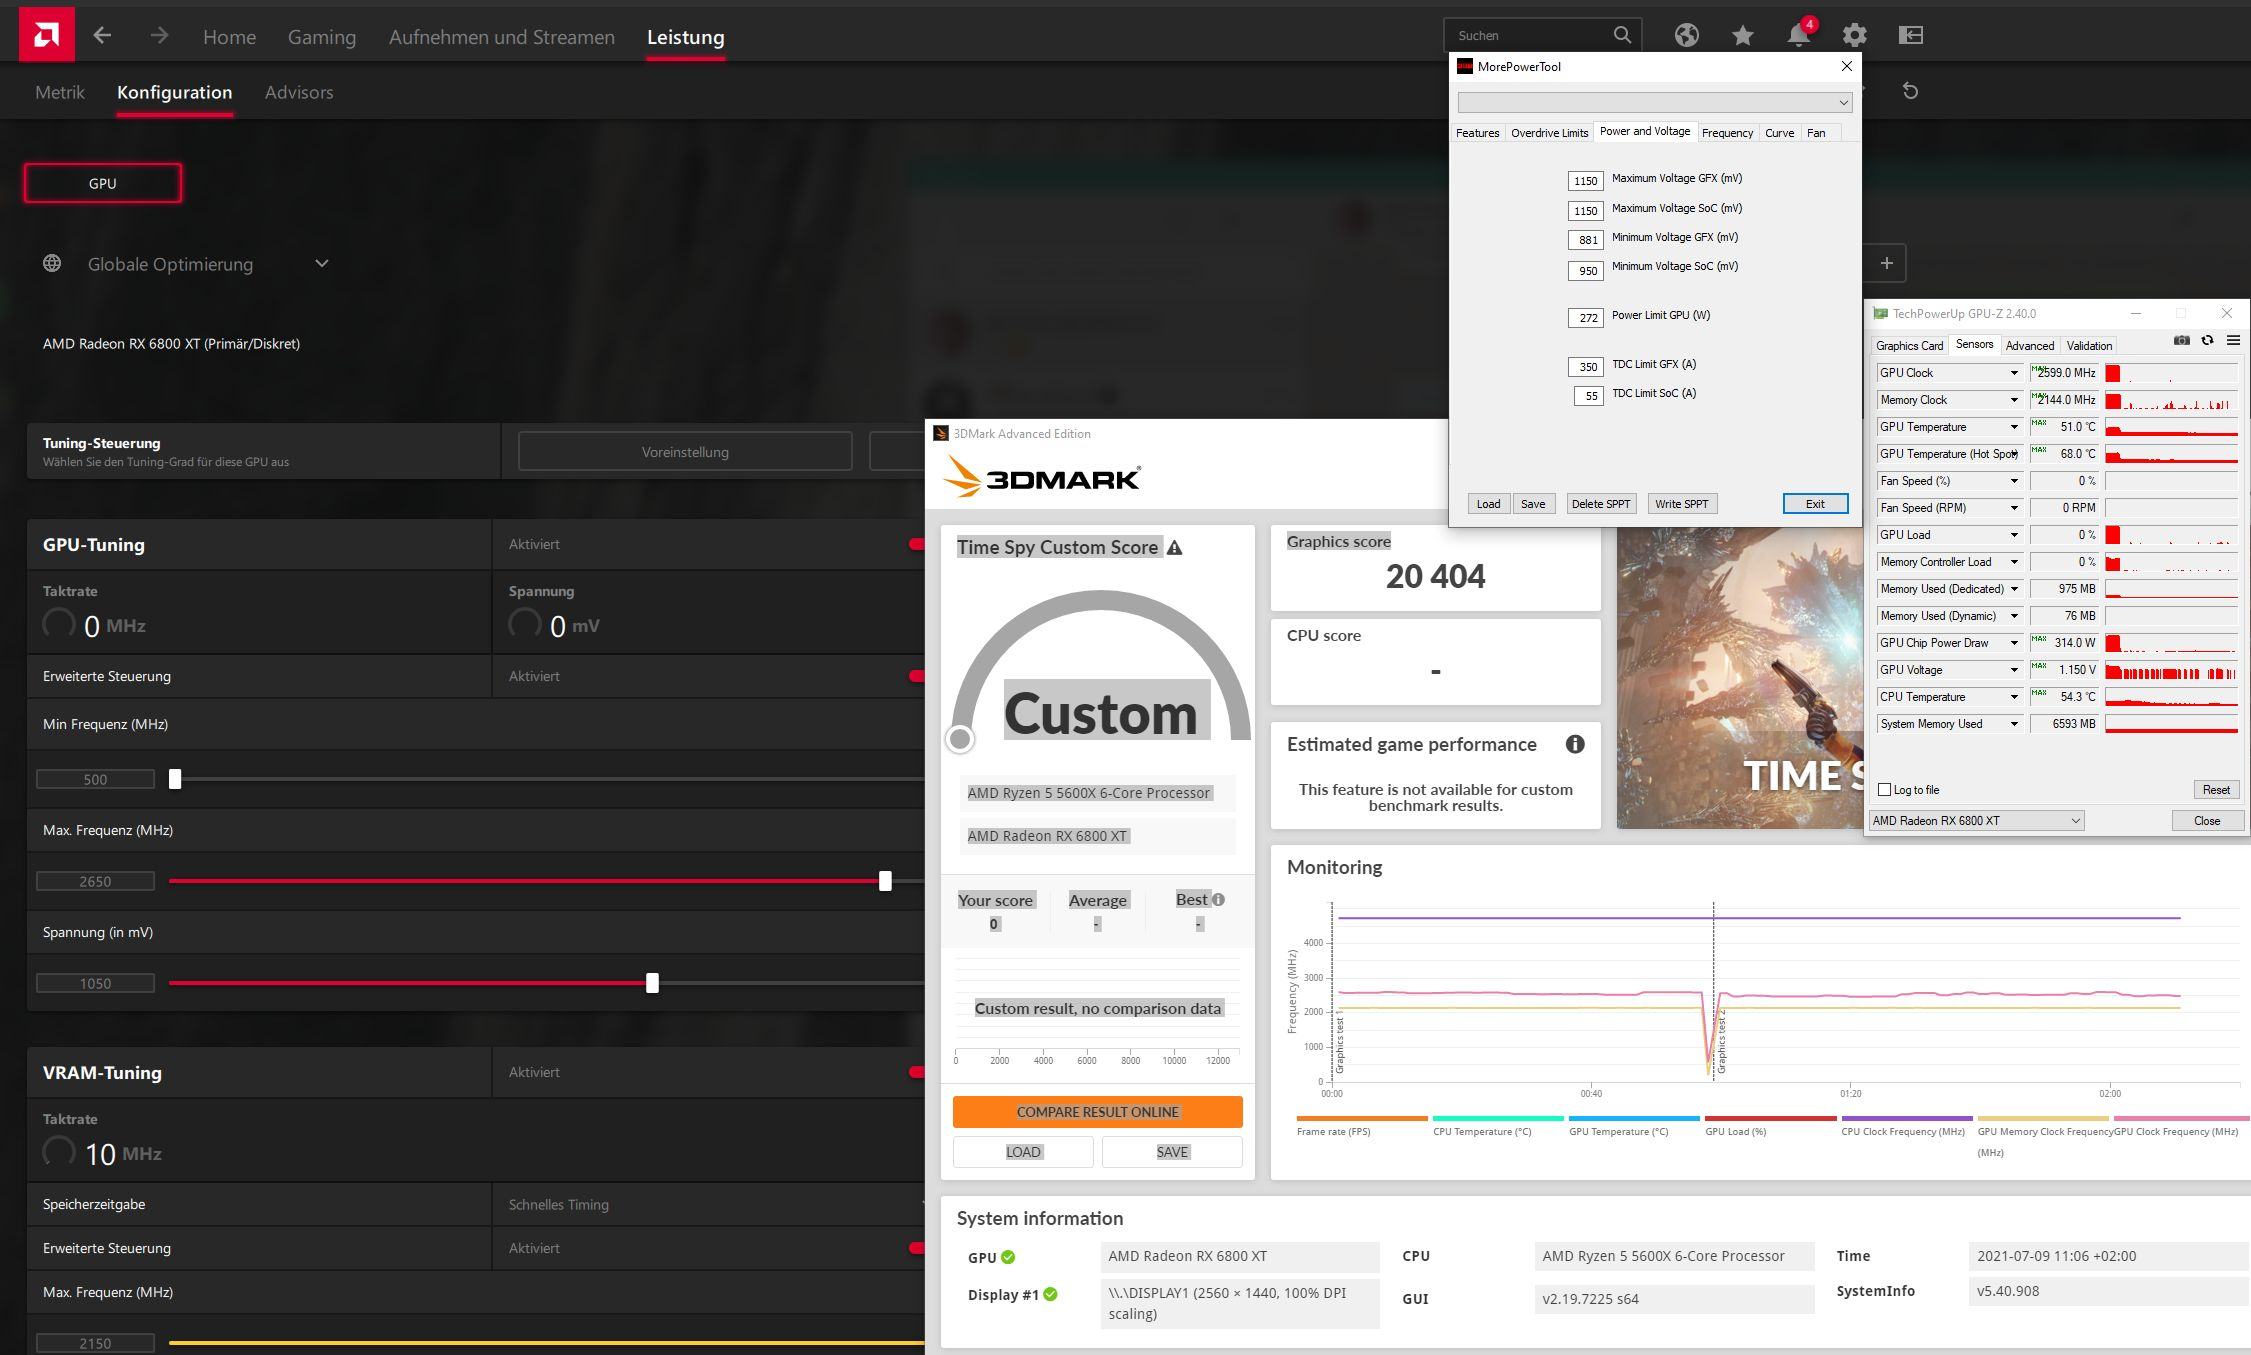
Task: Open the GPU Clock sensor dropdown arrow
Action: pyautogui.click(x=2014, y=373)
